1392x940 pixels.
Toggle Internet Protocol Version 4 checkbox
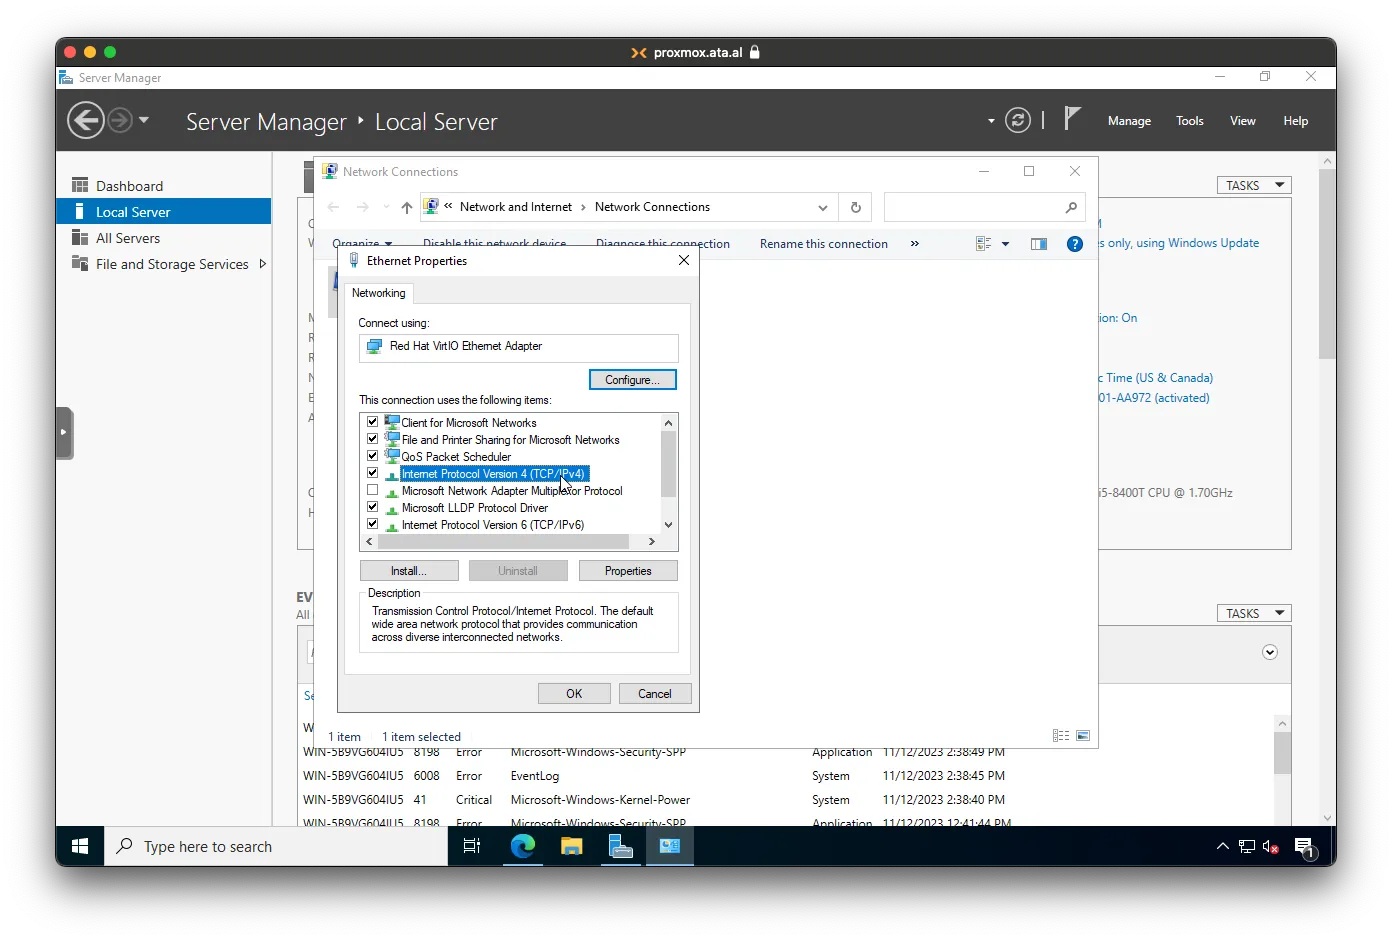[373, 473]
